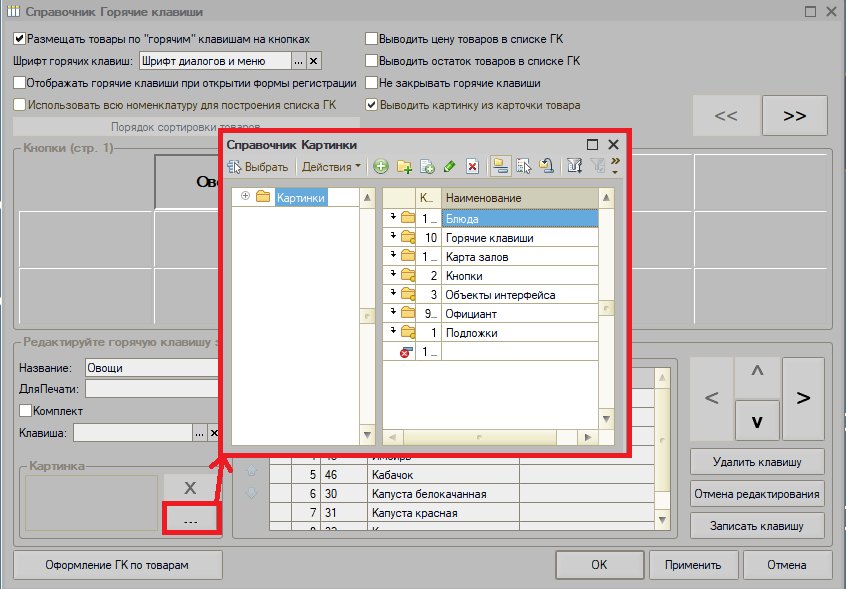Open the Клавиша field selection button
846x589 pixels.
pyautogui.click(x=200, y=433)
